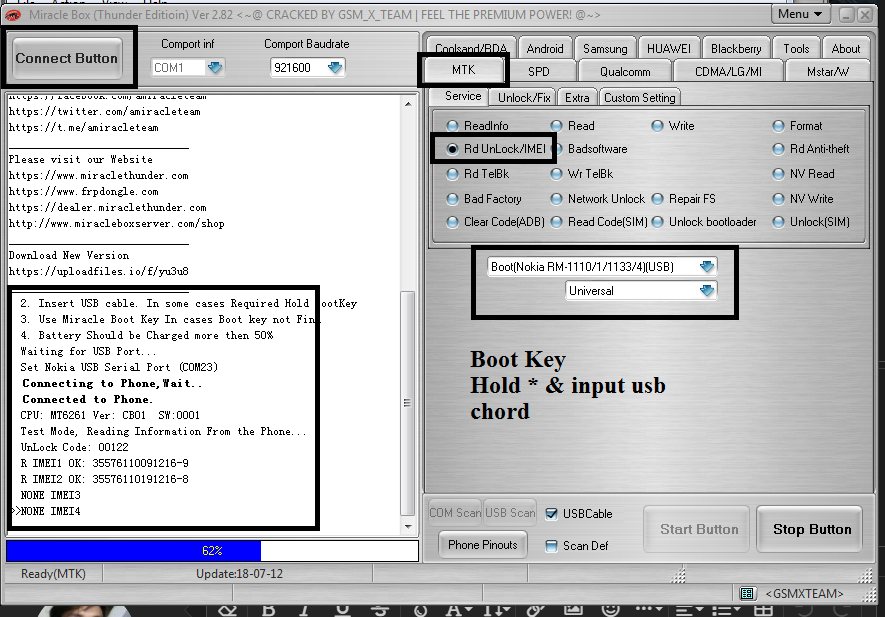
Task: Select the Service sub-tab
Action: [463, 96]
